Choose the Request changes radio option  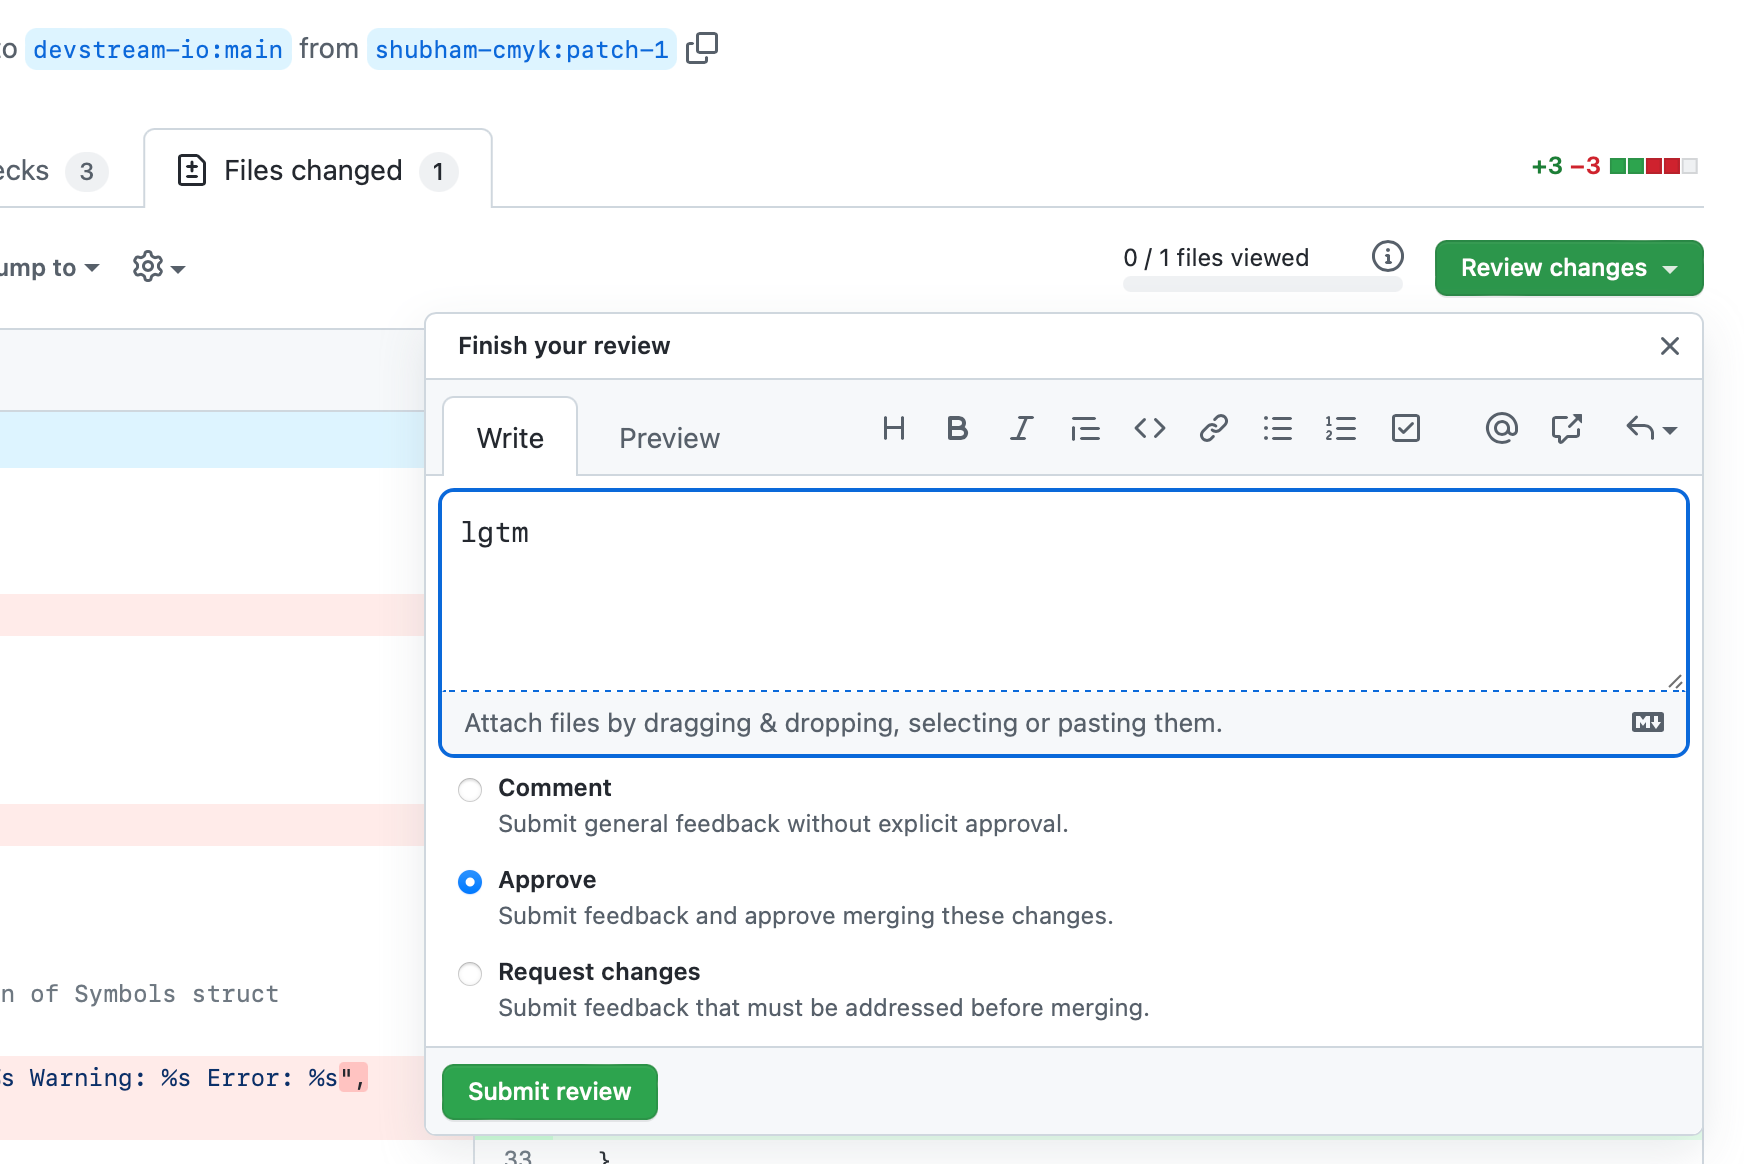coord(470,974)
